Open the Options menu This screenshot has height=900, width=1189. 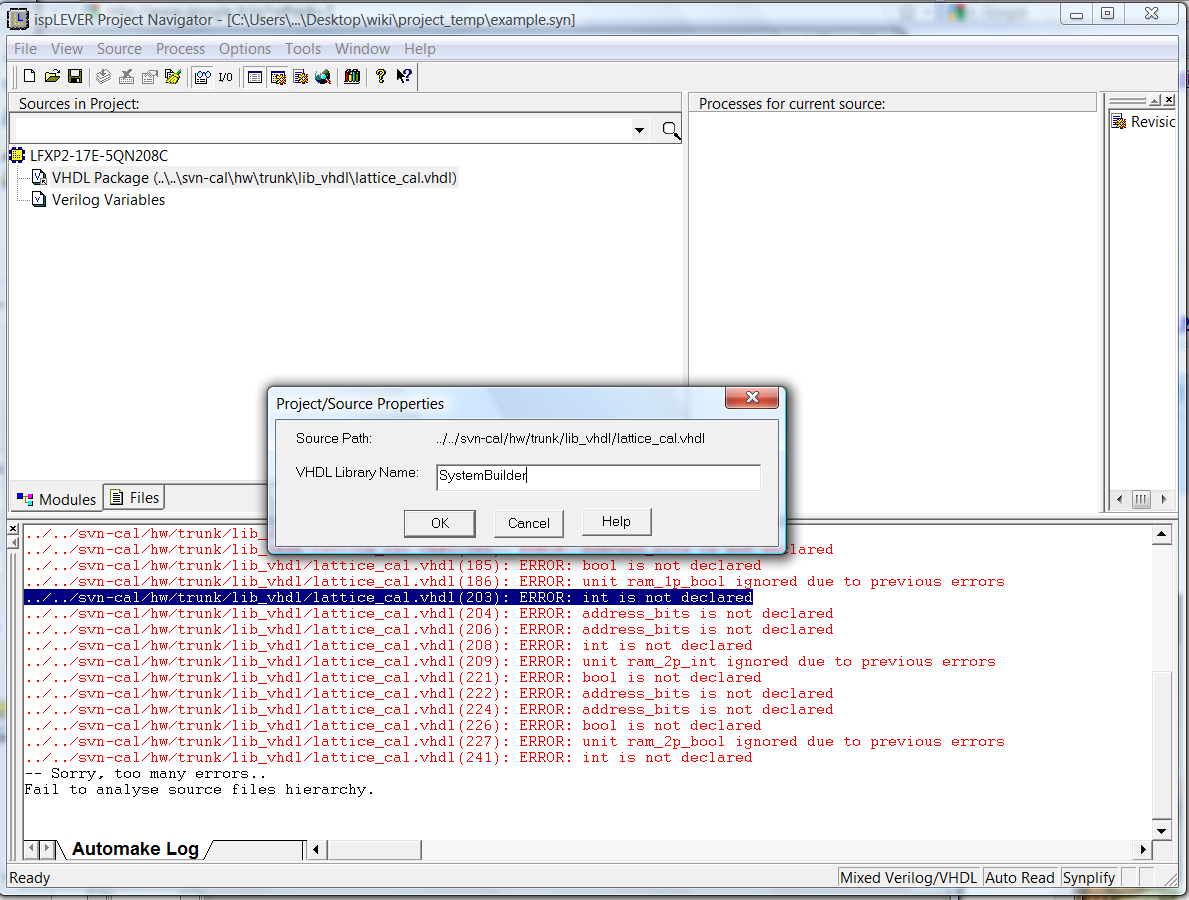(x=245, y=49)
